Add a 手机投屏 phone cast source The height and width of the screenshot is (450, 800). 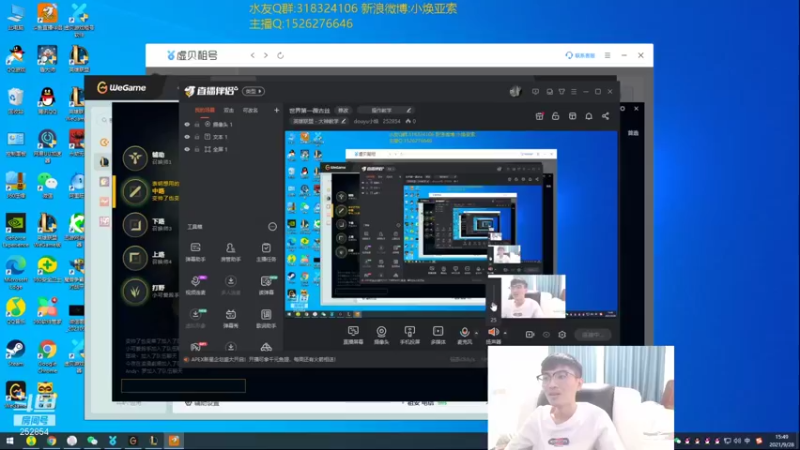tap(410, 335)
